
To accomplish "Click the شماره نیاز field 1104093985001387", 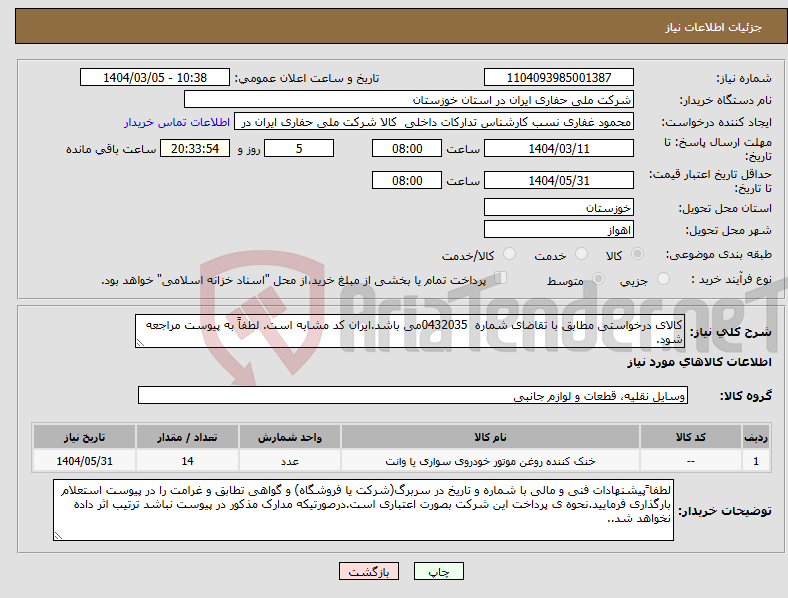I will (559, 77).
